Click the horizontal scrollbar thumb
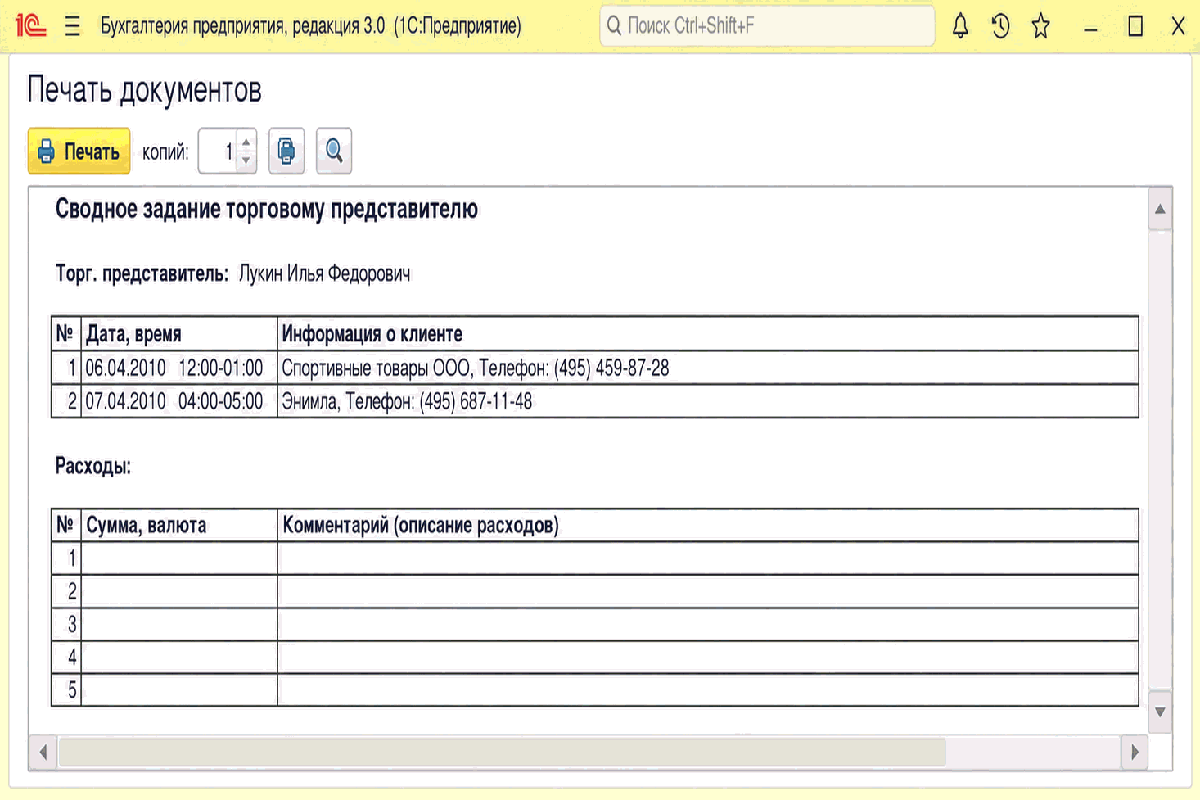The width and height of the screenshot is (1200, 800). (502, 751)
